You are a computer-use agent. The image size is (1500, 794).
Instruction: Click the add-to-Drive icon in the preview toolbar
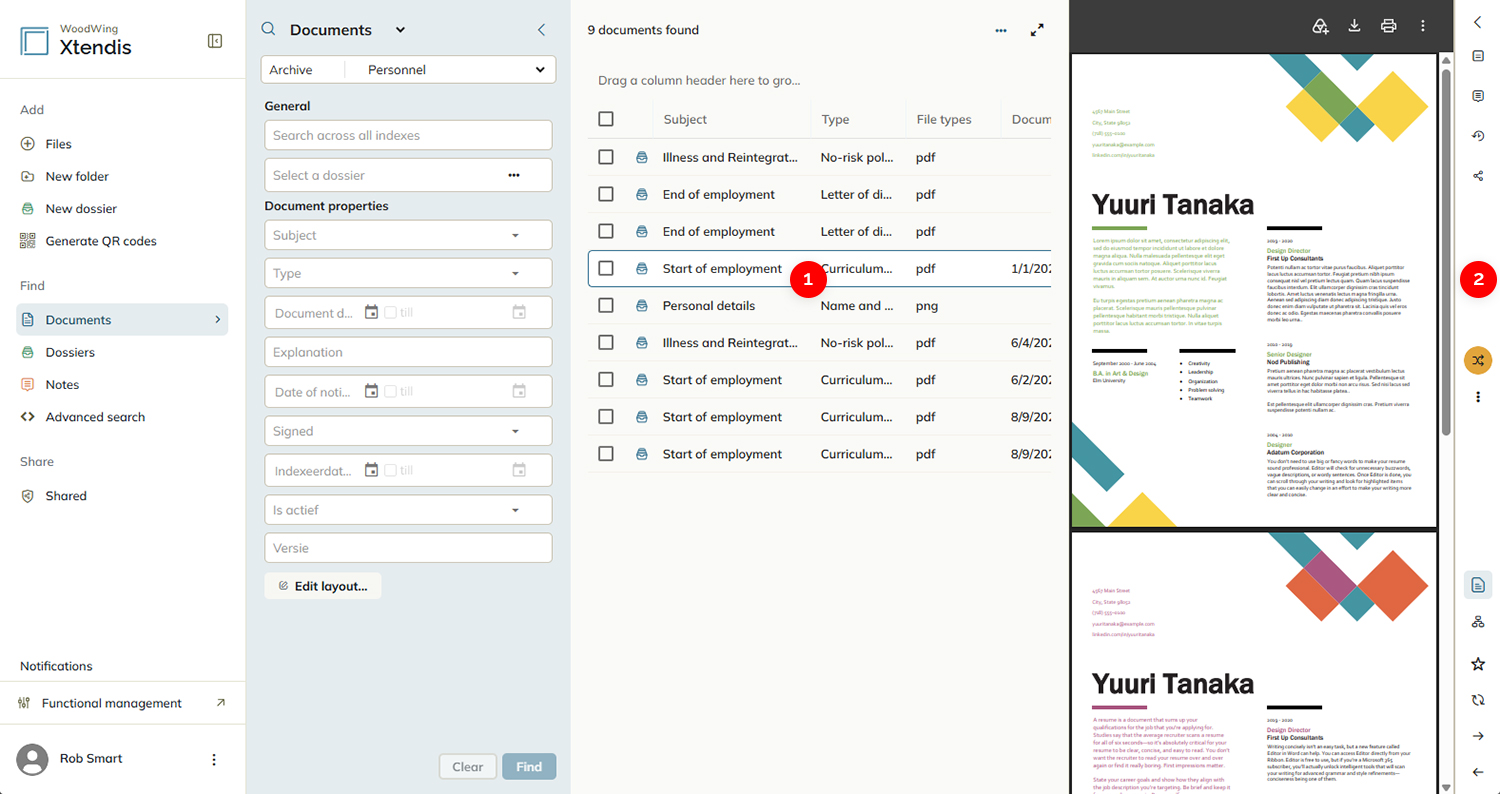click(1320, 26)
